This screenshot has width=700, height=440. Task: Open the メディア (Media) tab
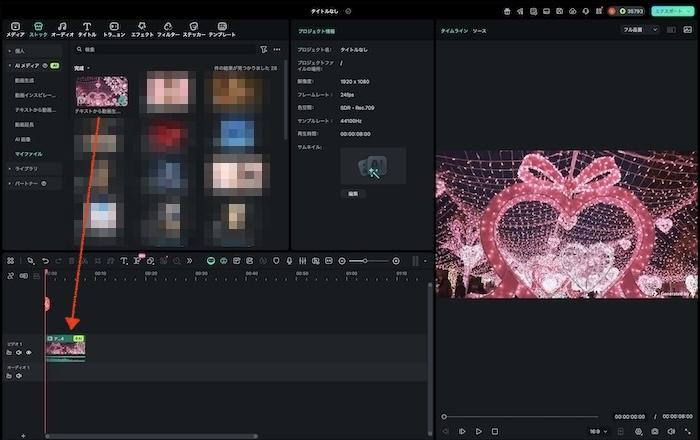tap(14, 27)
